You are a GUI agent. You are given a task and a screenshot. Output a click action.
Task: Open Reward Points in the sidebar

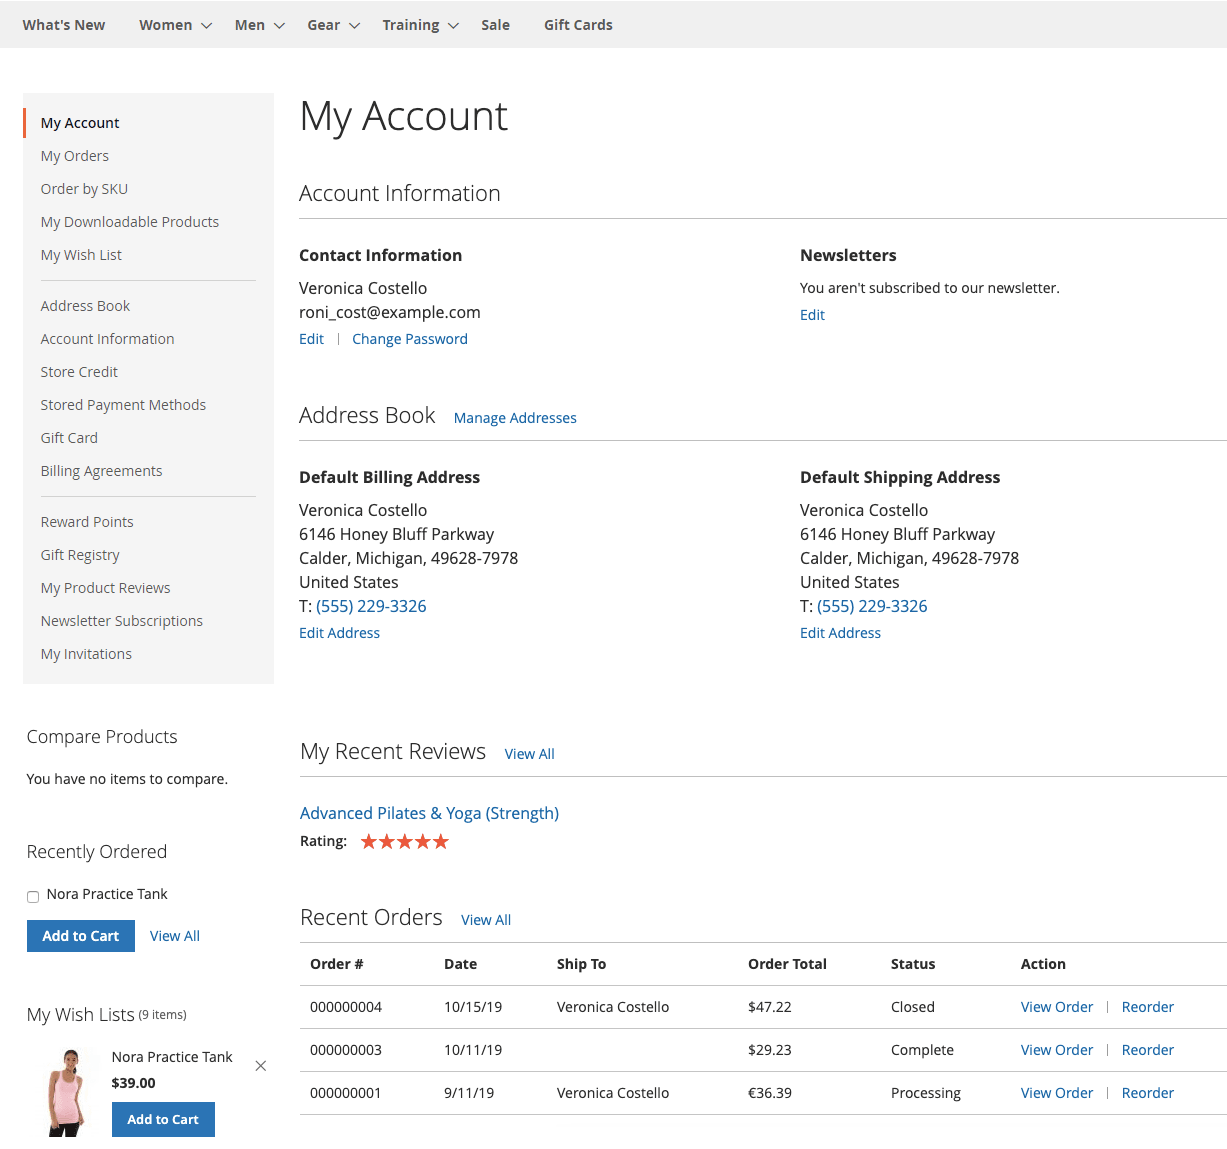coord(87,522)
